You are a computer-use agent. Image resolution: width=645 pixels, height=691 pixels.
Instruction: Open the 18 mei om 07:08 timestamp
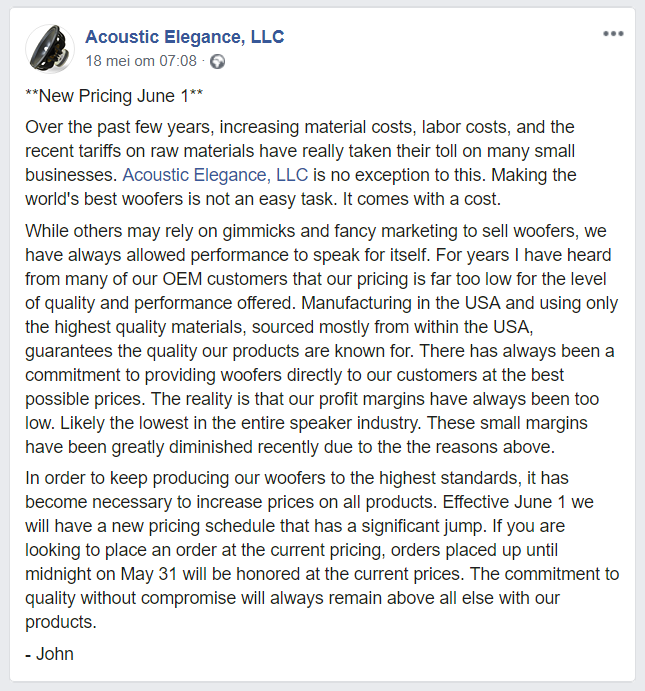pyautogui.click(x=141, y=61)
